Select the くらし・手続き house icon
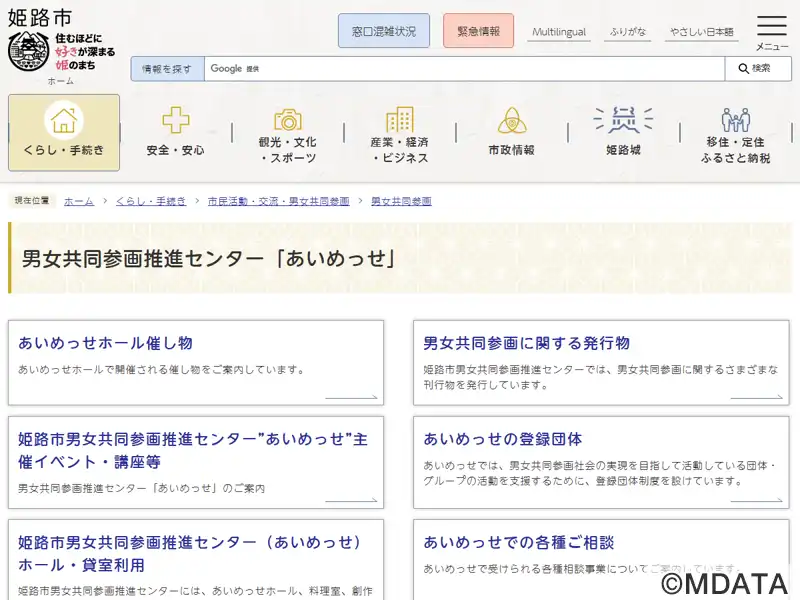Viewport: 800px width, 600px height. [x=64, y=121]
